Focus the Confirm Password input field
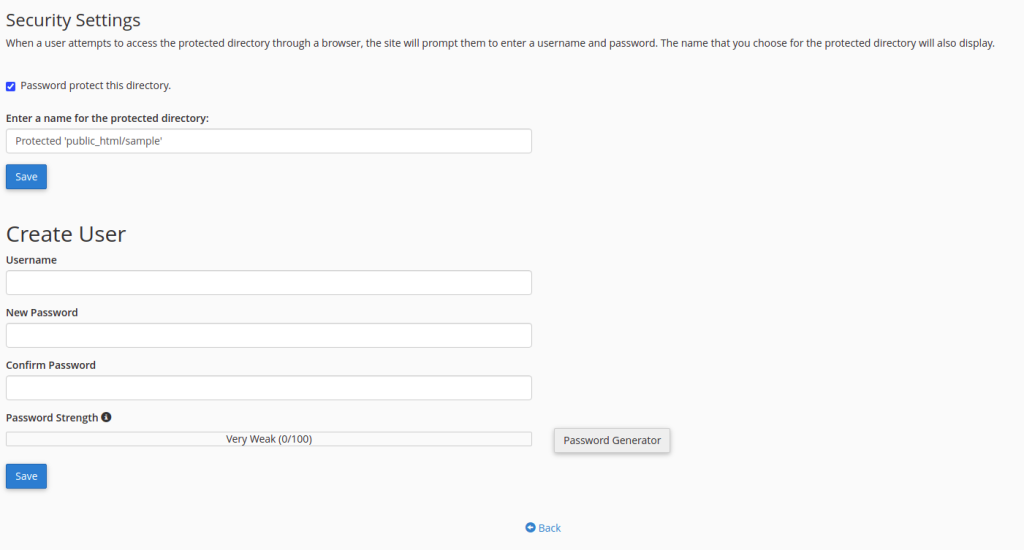The width and height of the screenshot is (1024, 550). click(268, 388)
